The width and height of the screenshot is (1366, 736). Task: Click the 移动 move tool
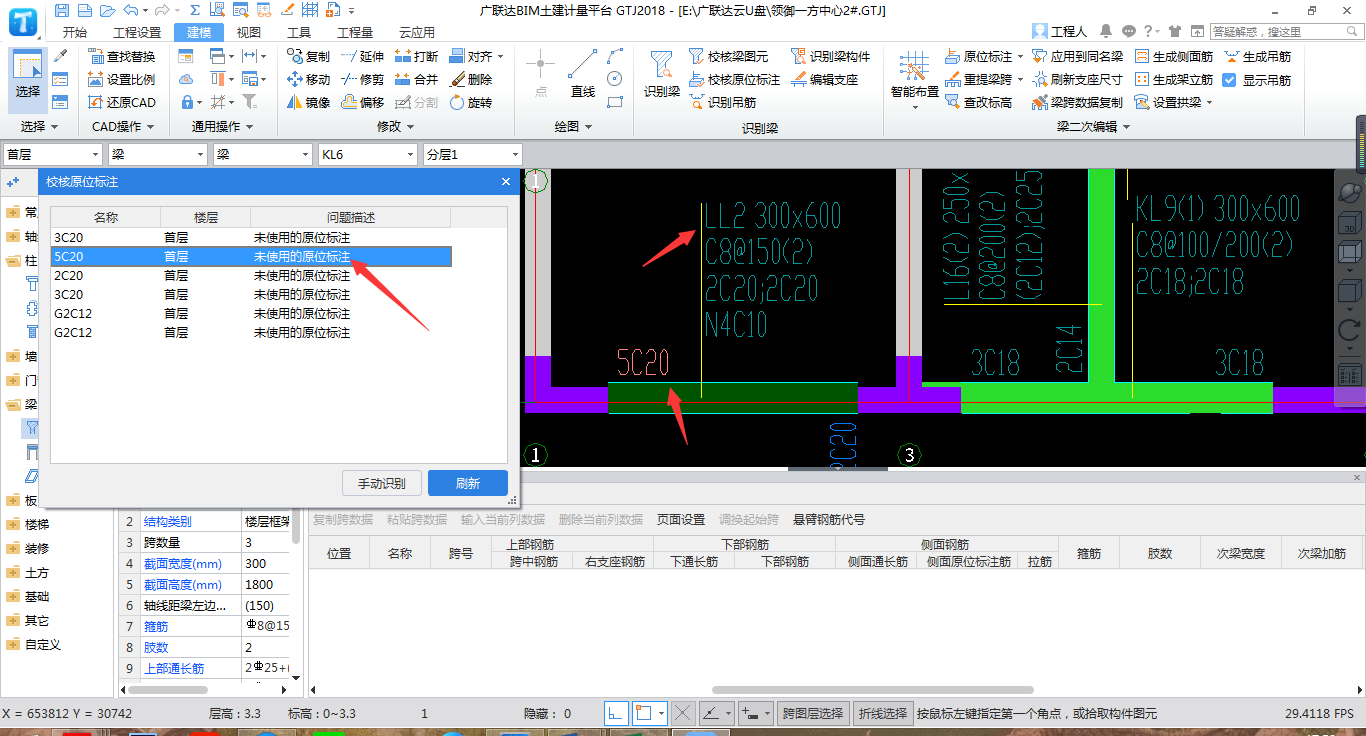click(x=308, y=79)
